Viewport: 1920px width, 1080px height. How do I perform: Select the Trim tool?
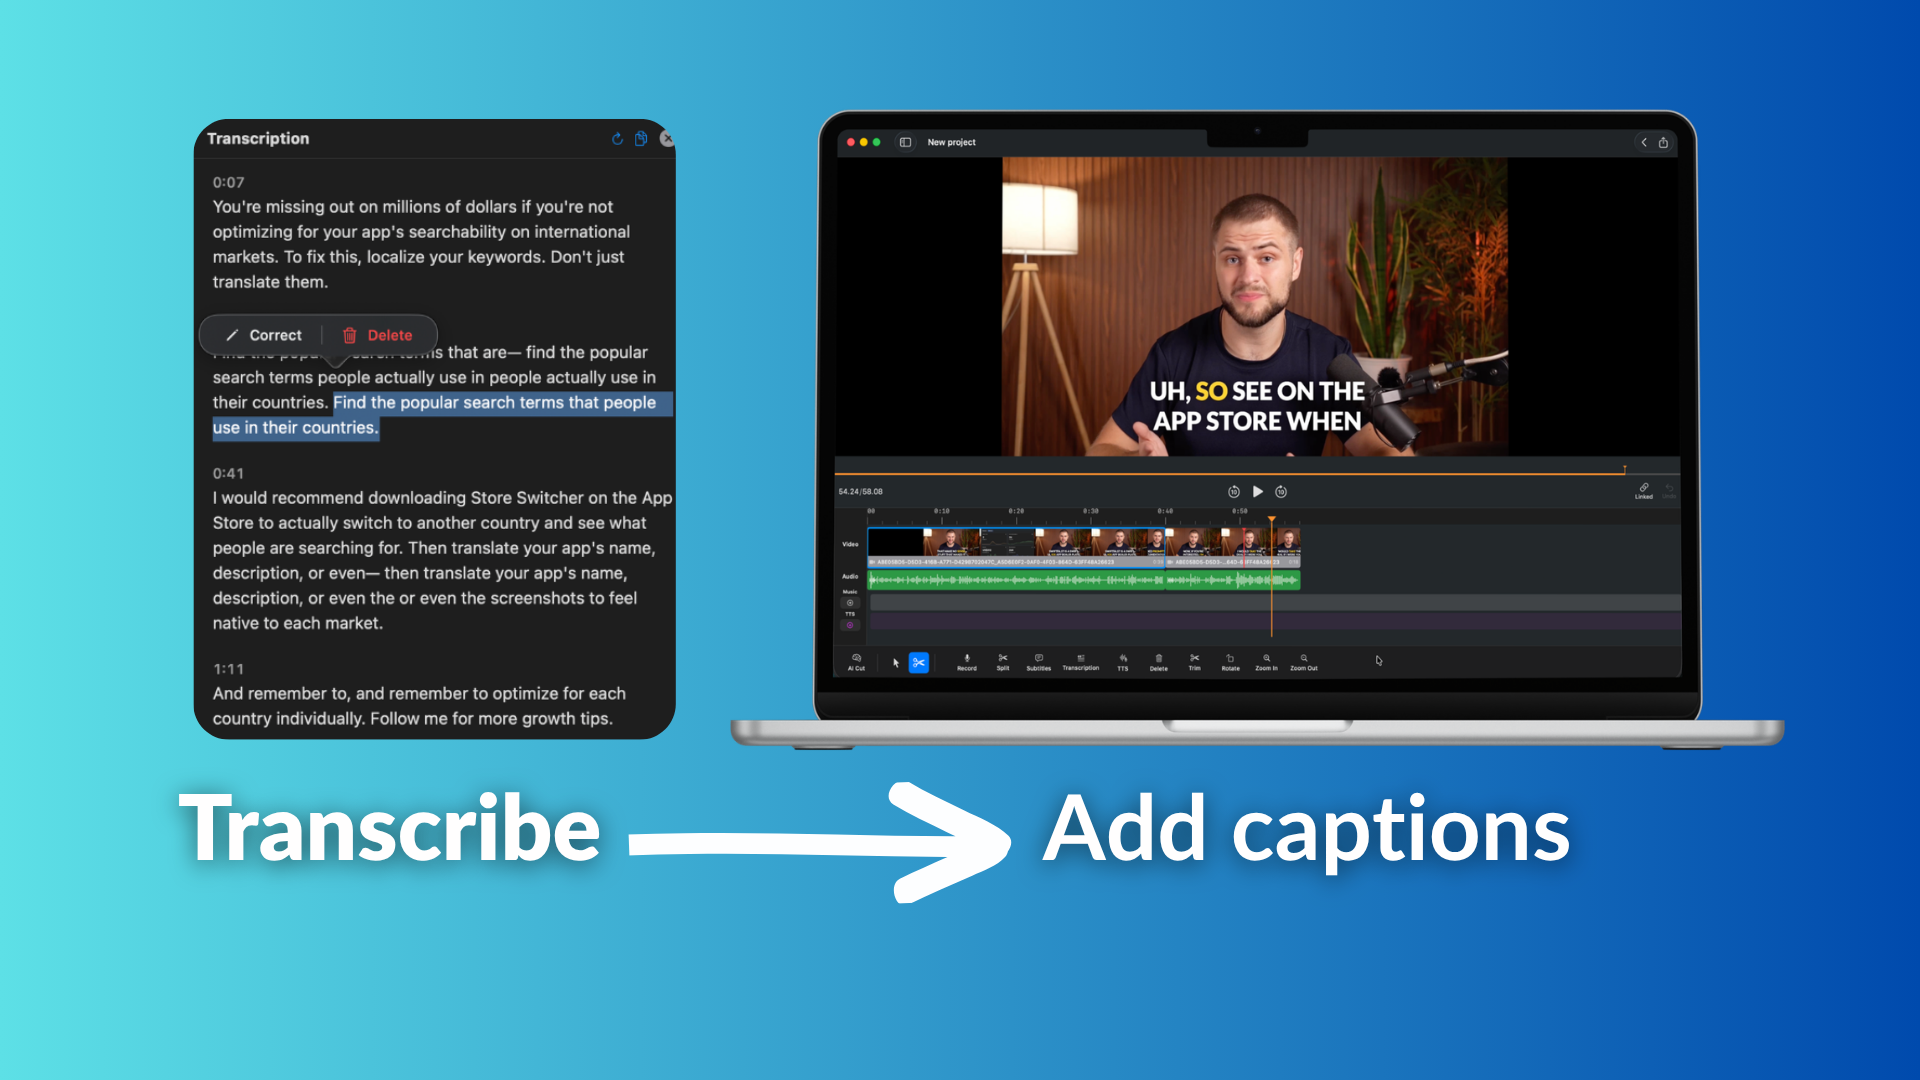[x=1195, y=662]
